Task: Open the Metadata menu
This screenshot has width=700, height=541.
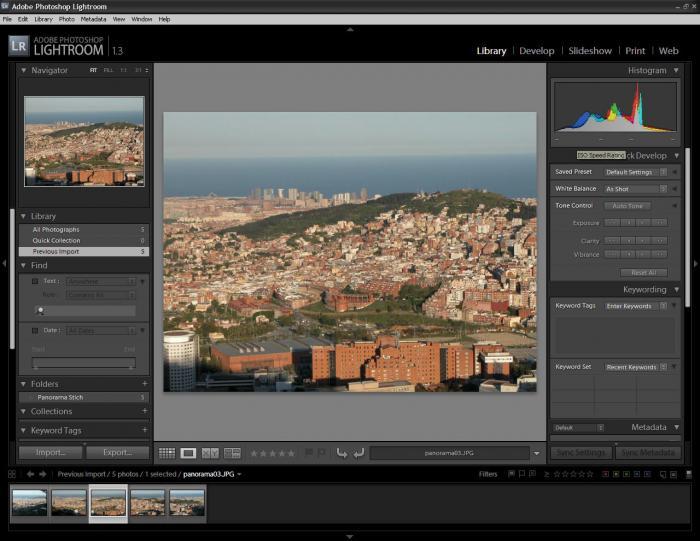Action: [93, 19]
